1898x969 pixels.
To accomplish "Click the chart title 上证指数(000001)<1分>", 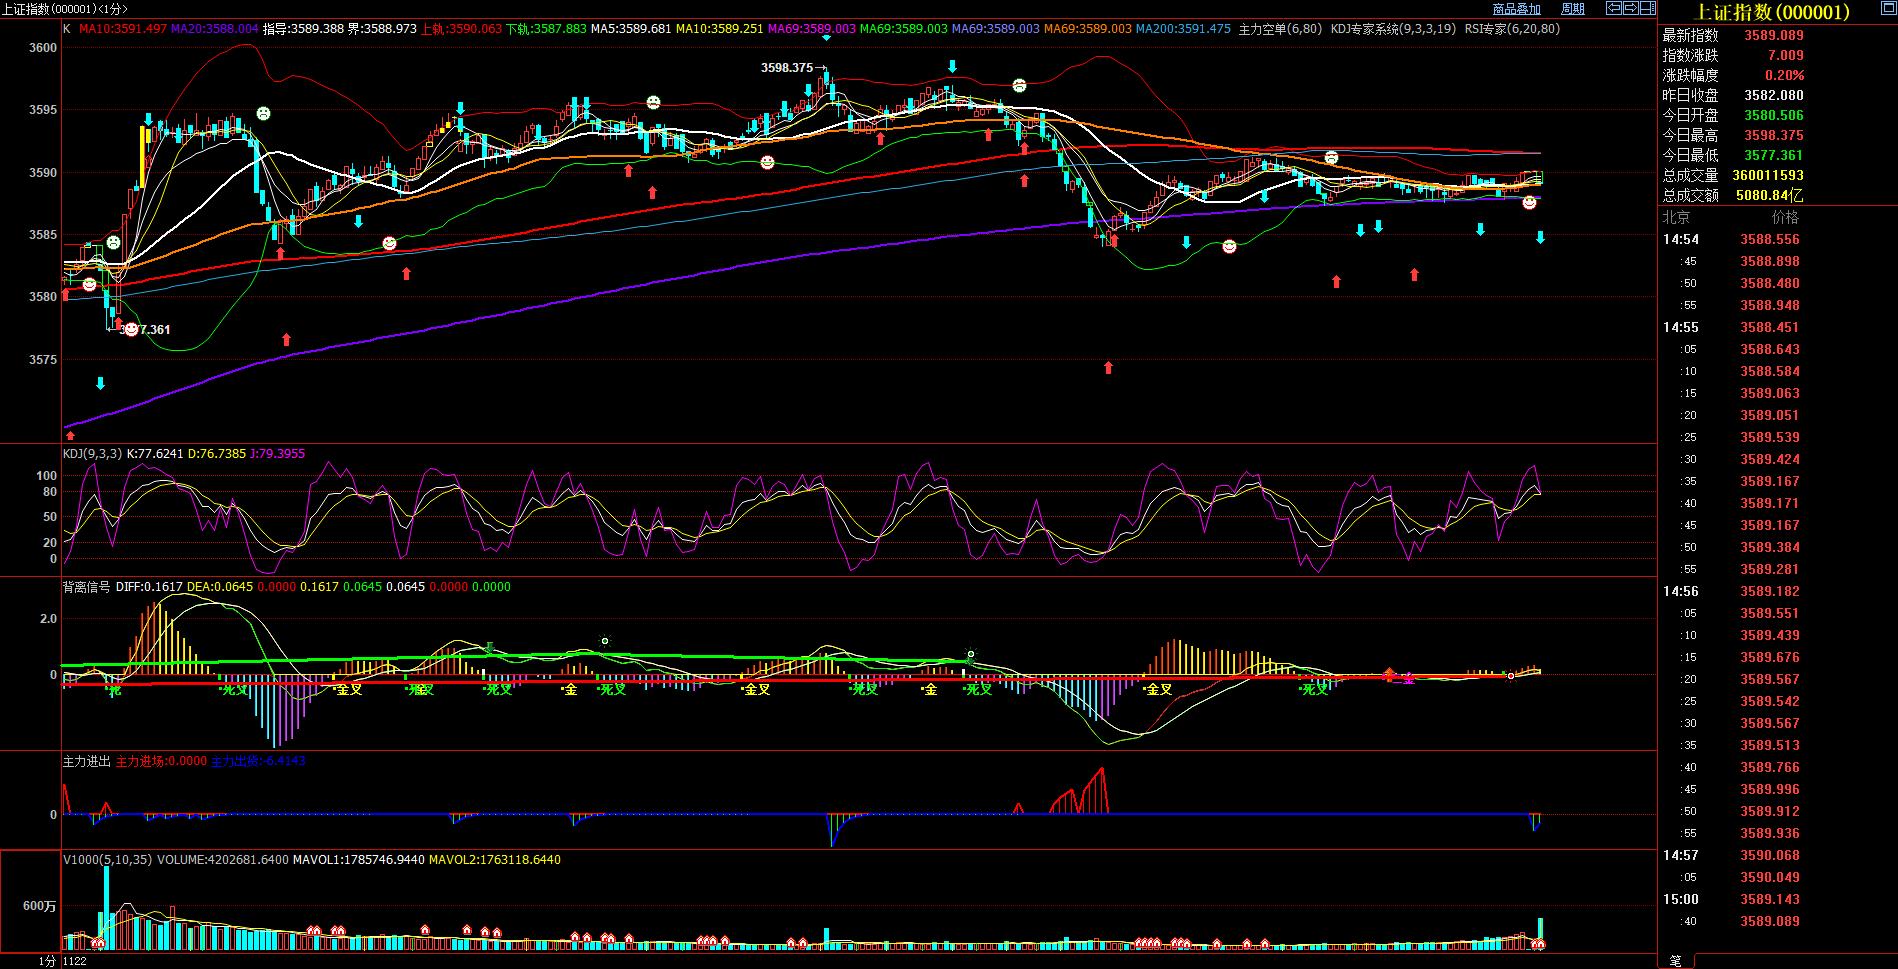I will pos(66,9).
